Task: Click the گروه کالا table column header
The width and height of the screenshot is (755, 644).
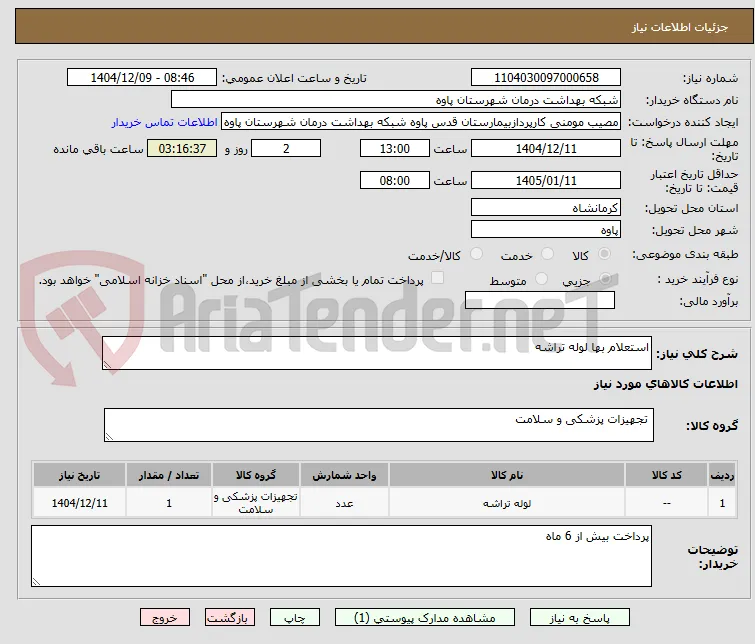Action: 256,475
